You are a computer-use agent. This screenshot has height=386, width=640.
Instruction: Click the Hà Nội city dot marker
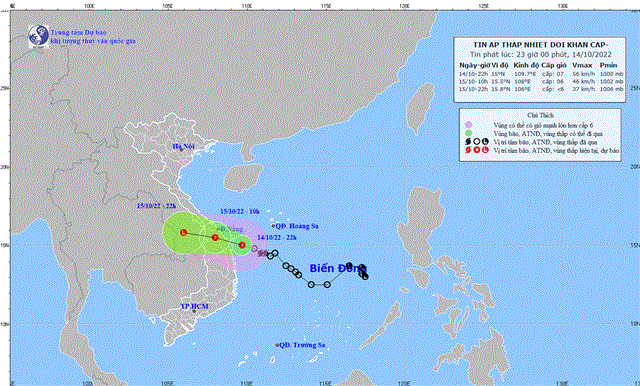(x=182, y=150)
